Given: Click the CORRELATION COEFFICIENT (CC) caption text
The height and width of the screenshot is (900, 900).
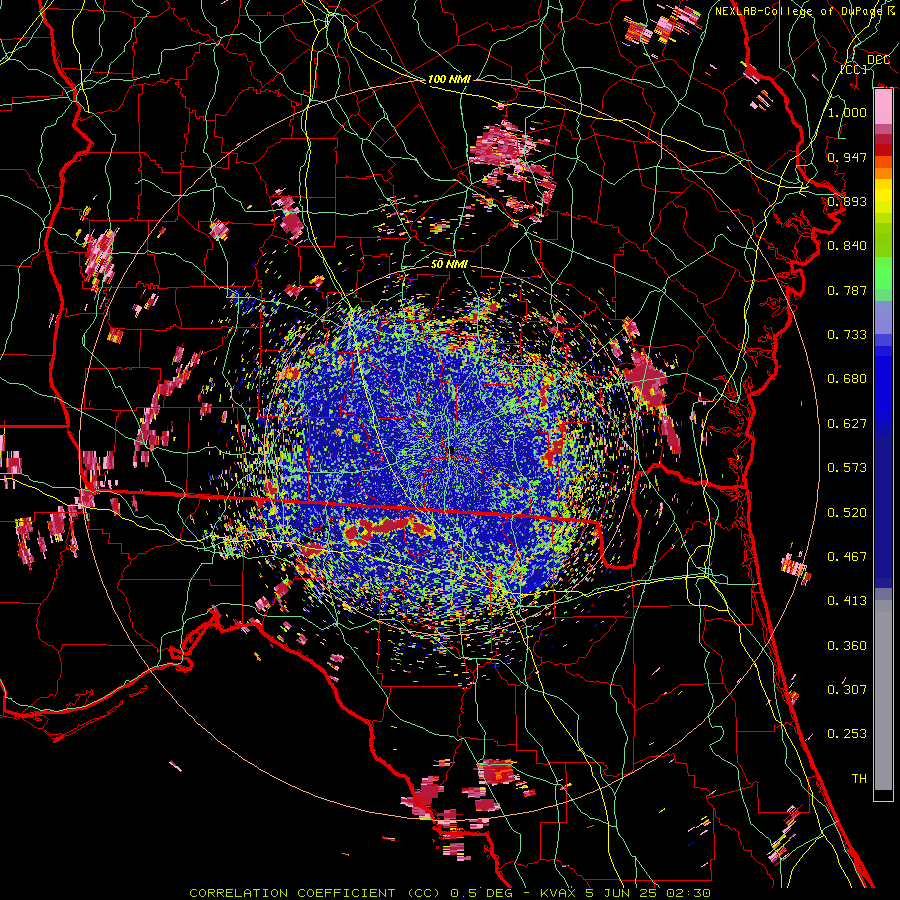Looking at the screenshot, I should [x=316, y=893].
